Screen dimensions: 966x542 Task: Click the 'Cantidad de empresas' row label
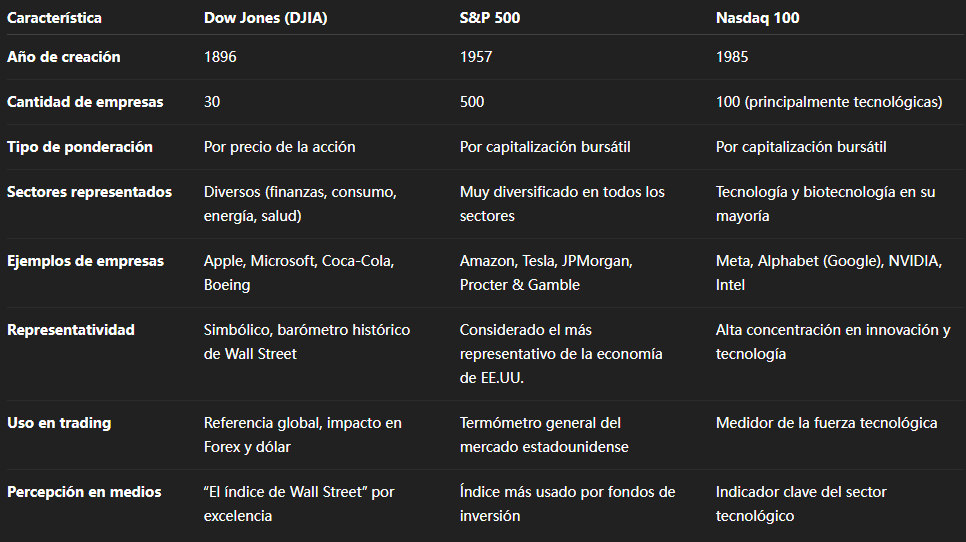click(x=85, y=102)
